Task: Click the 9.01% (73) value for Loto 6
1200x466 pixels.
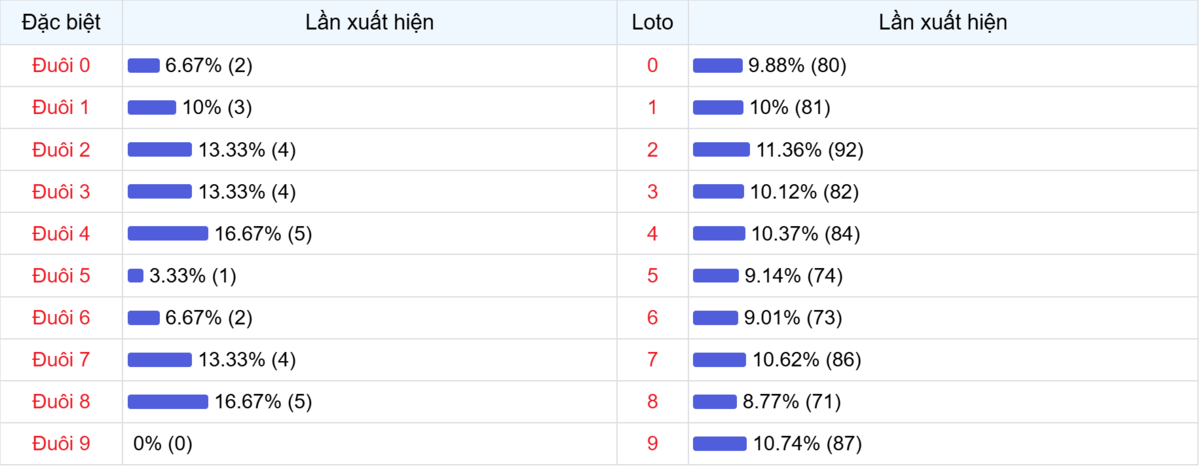Action: point(795,318)
